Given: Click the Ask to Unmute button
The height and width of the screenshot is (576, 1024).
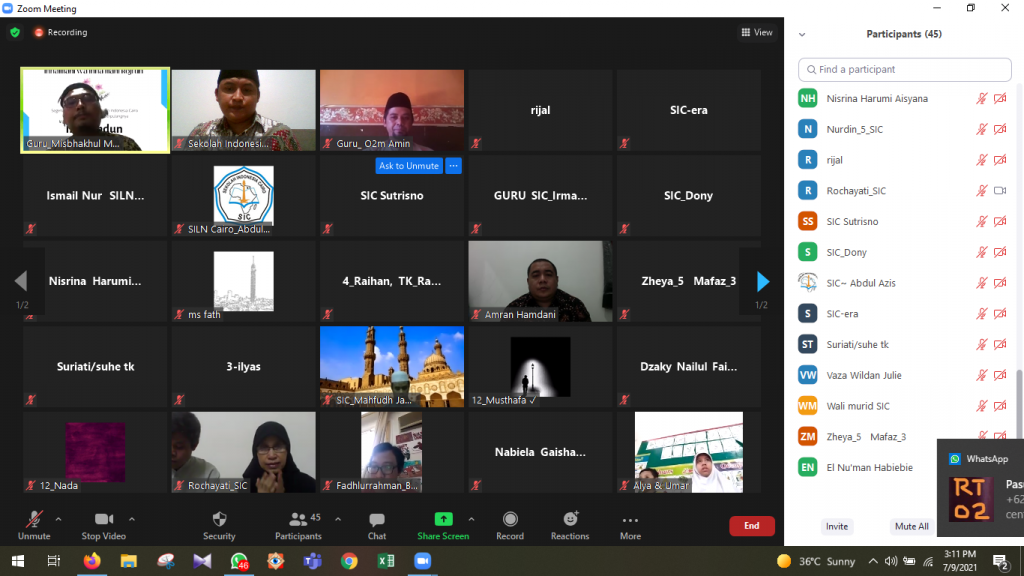Looking at the screenshot, I should [408, 166].
